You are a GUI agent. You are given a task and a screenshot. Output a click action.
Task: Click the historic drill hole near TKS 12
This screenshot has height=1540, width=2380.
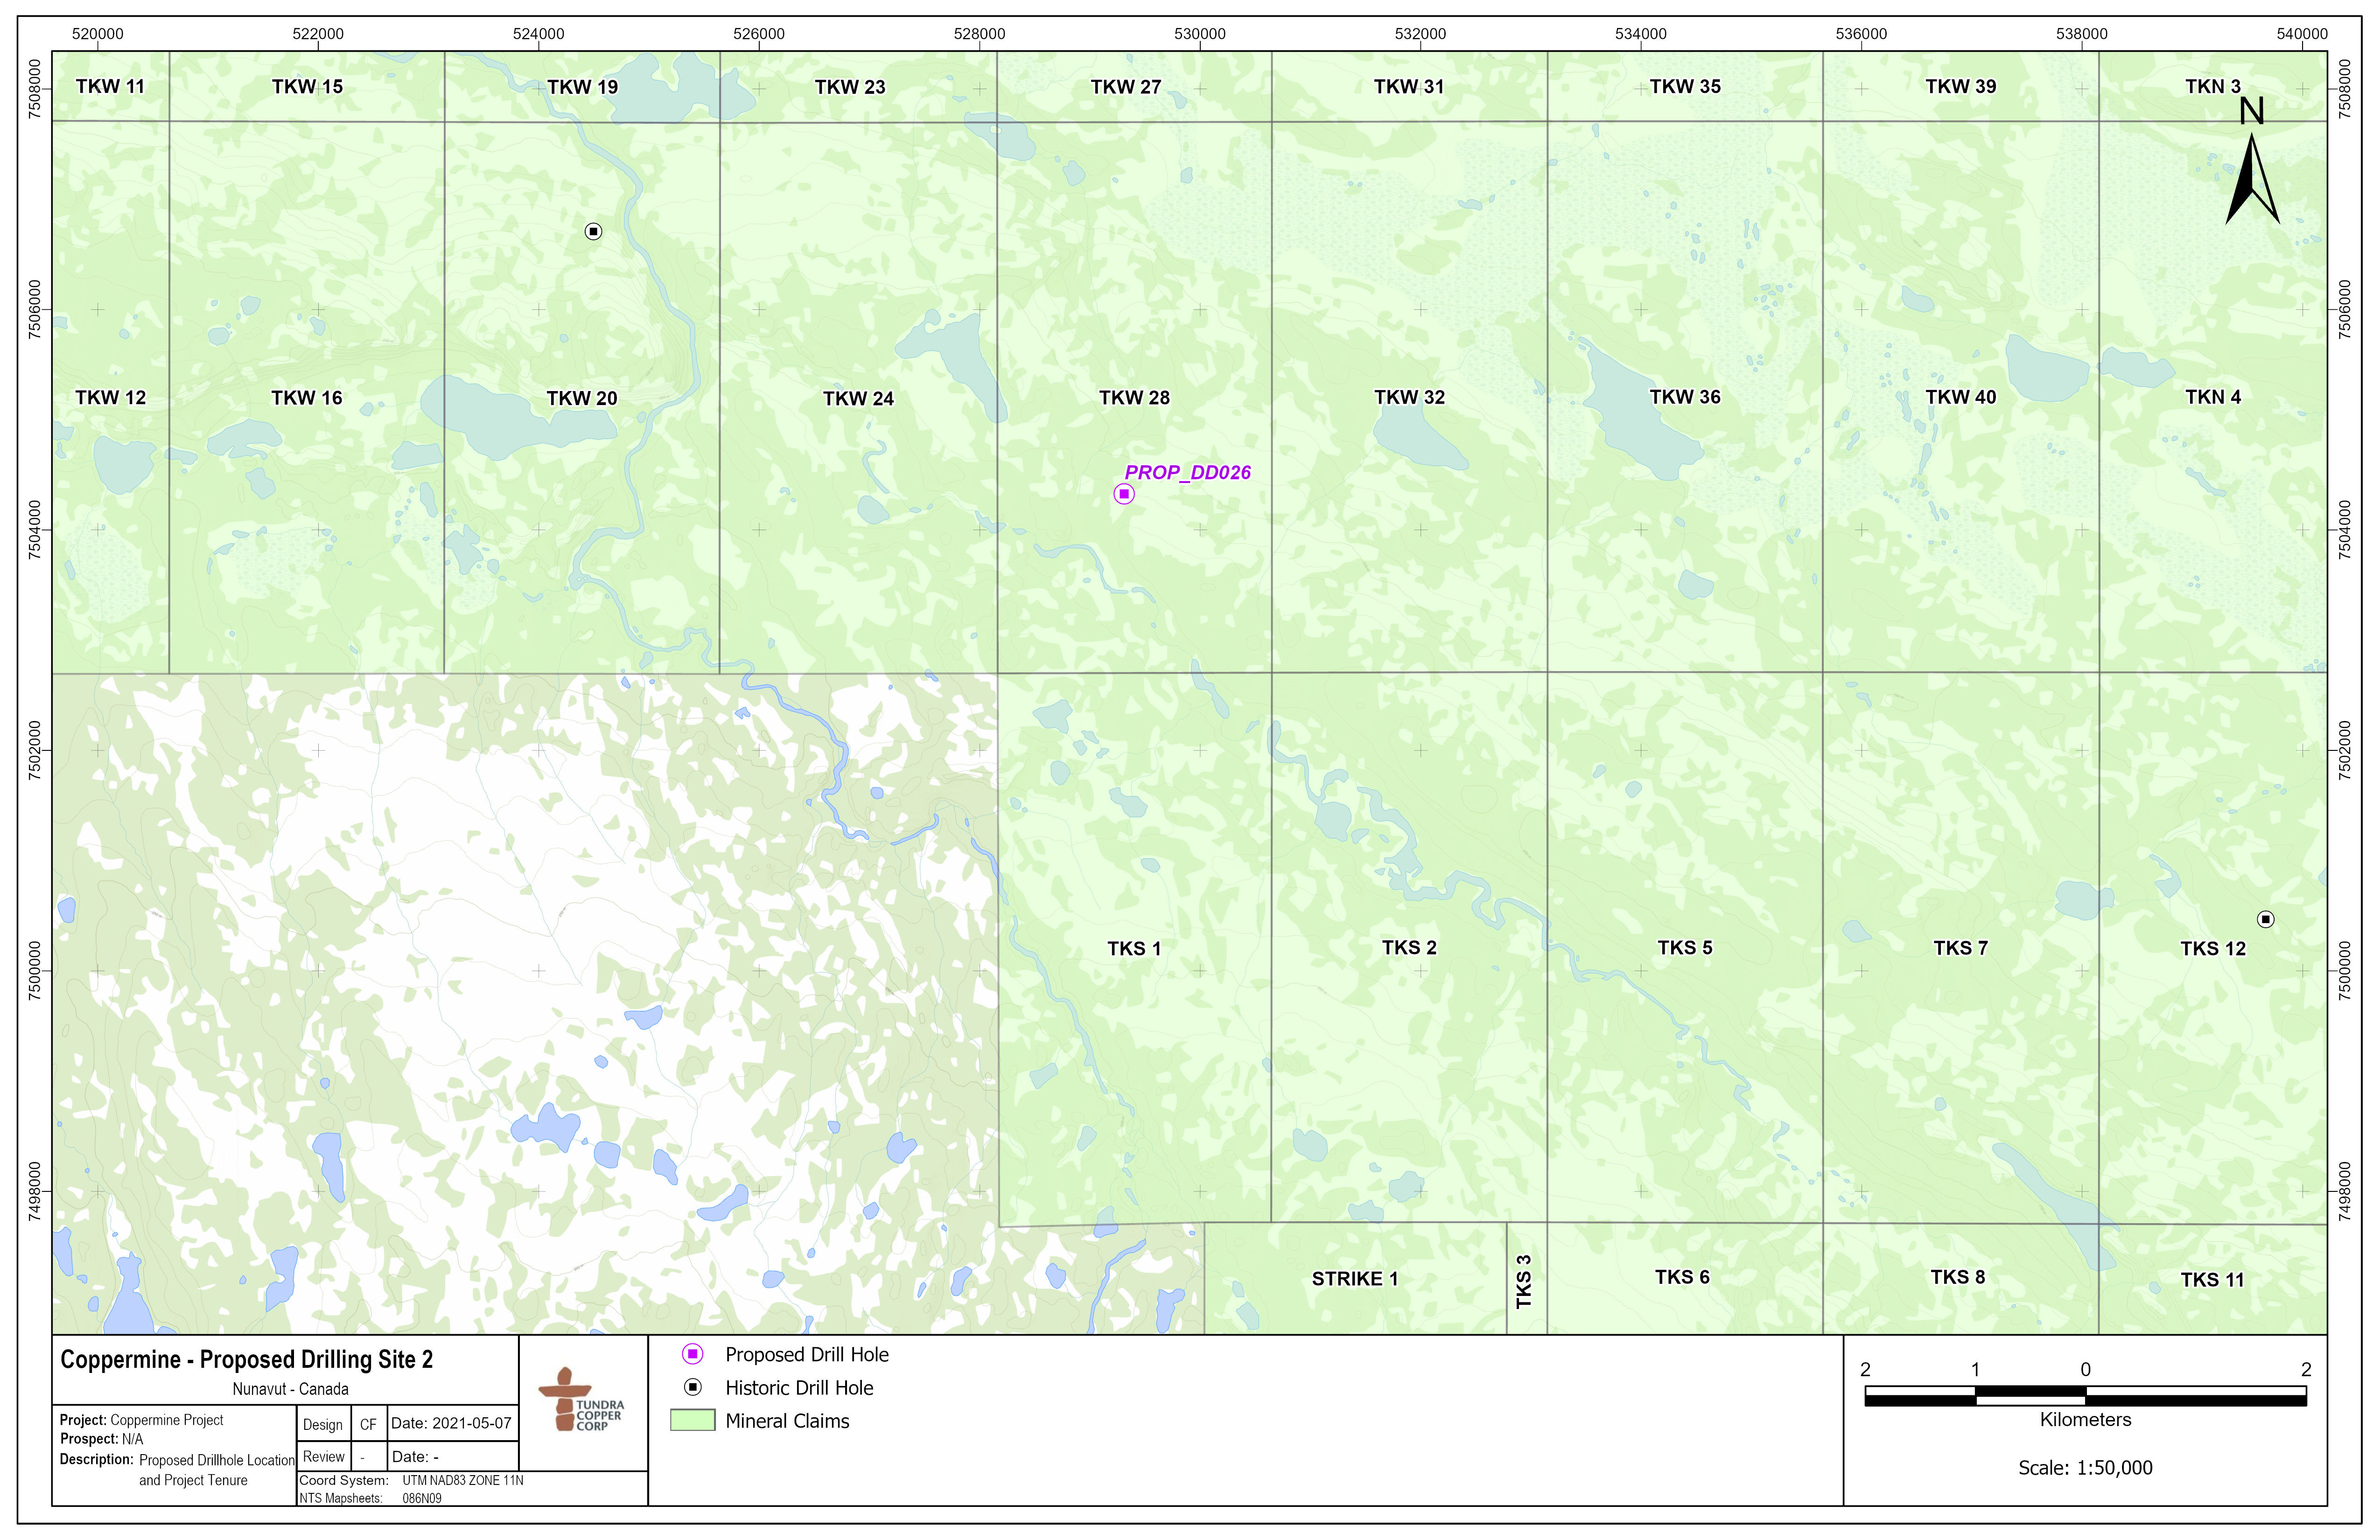point(2266,920)
